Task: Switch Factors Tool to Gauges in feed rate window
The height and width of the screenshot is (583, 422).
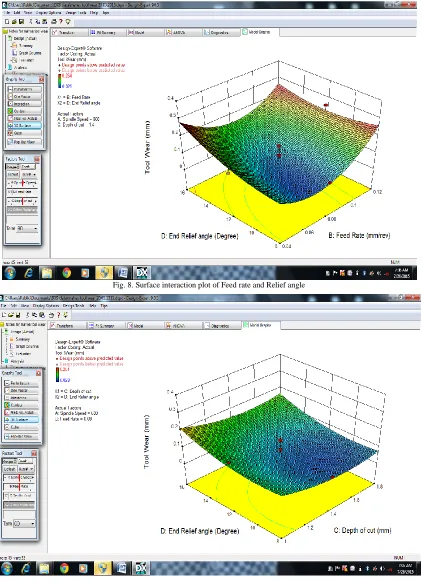Action: coord(12,167)
